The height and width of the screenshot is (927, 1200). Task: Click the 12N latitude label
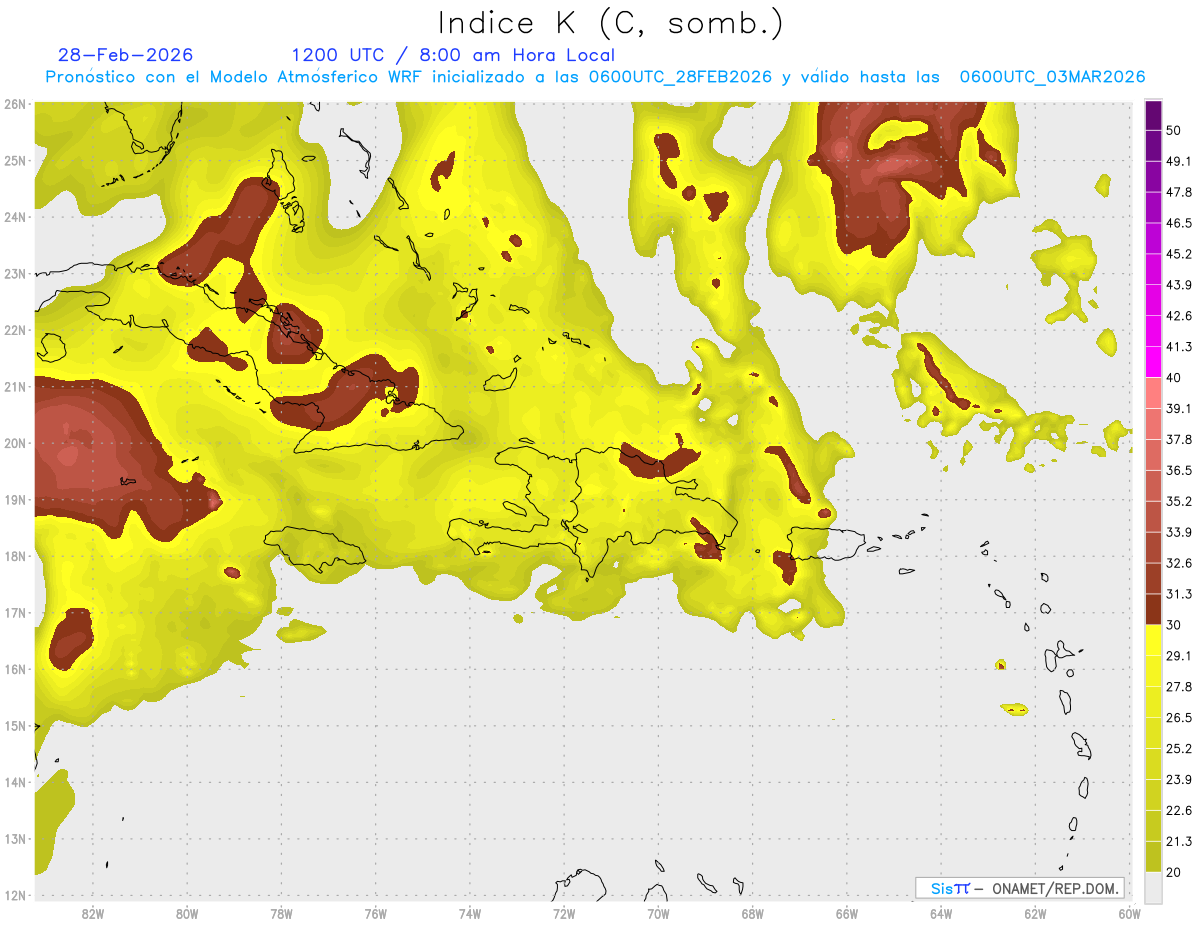coord(15,895)
